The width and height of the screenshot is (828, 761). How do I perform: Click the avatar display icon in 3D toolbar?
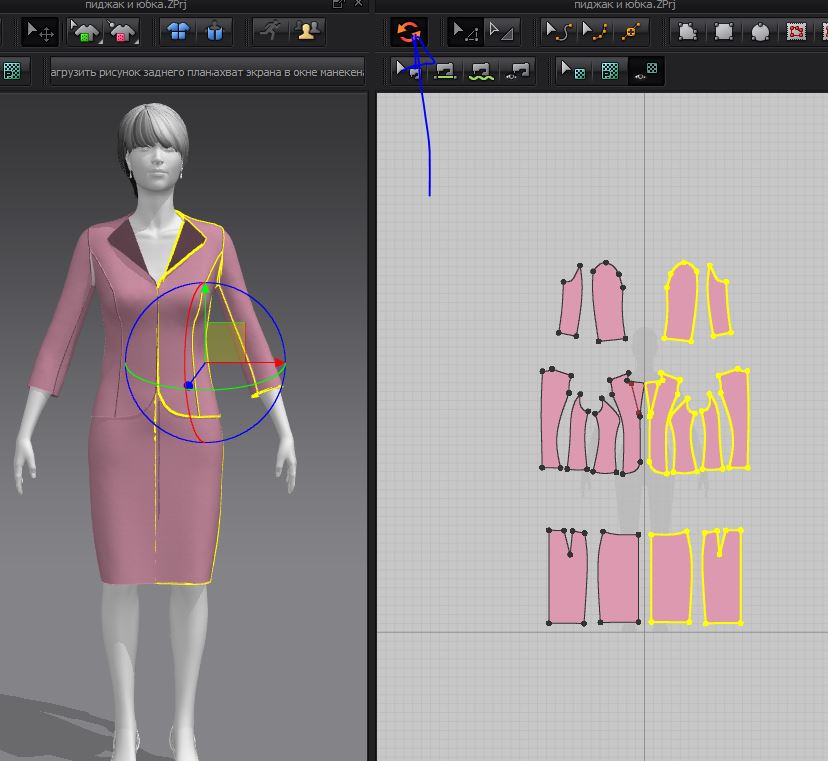[x=305, y=32]
